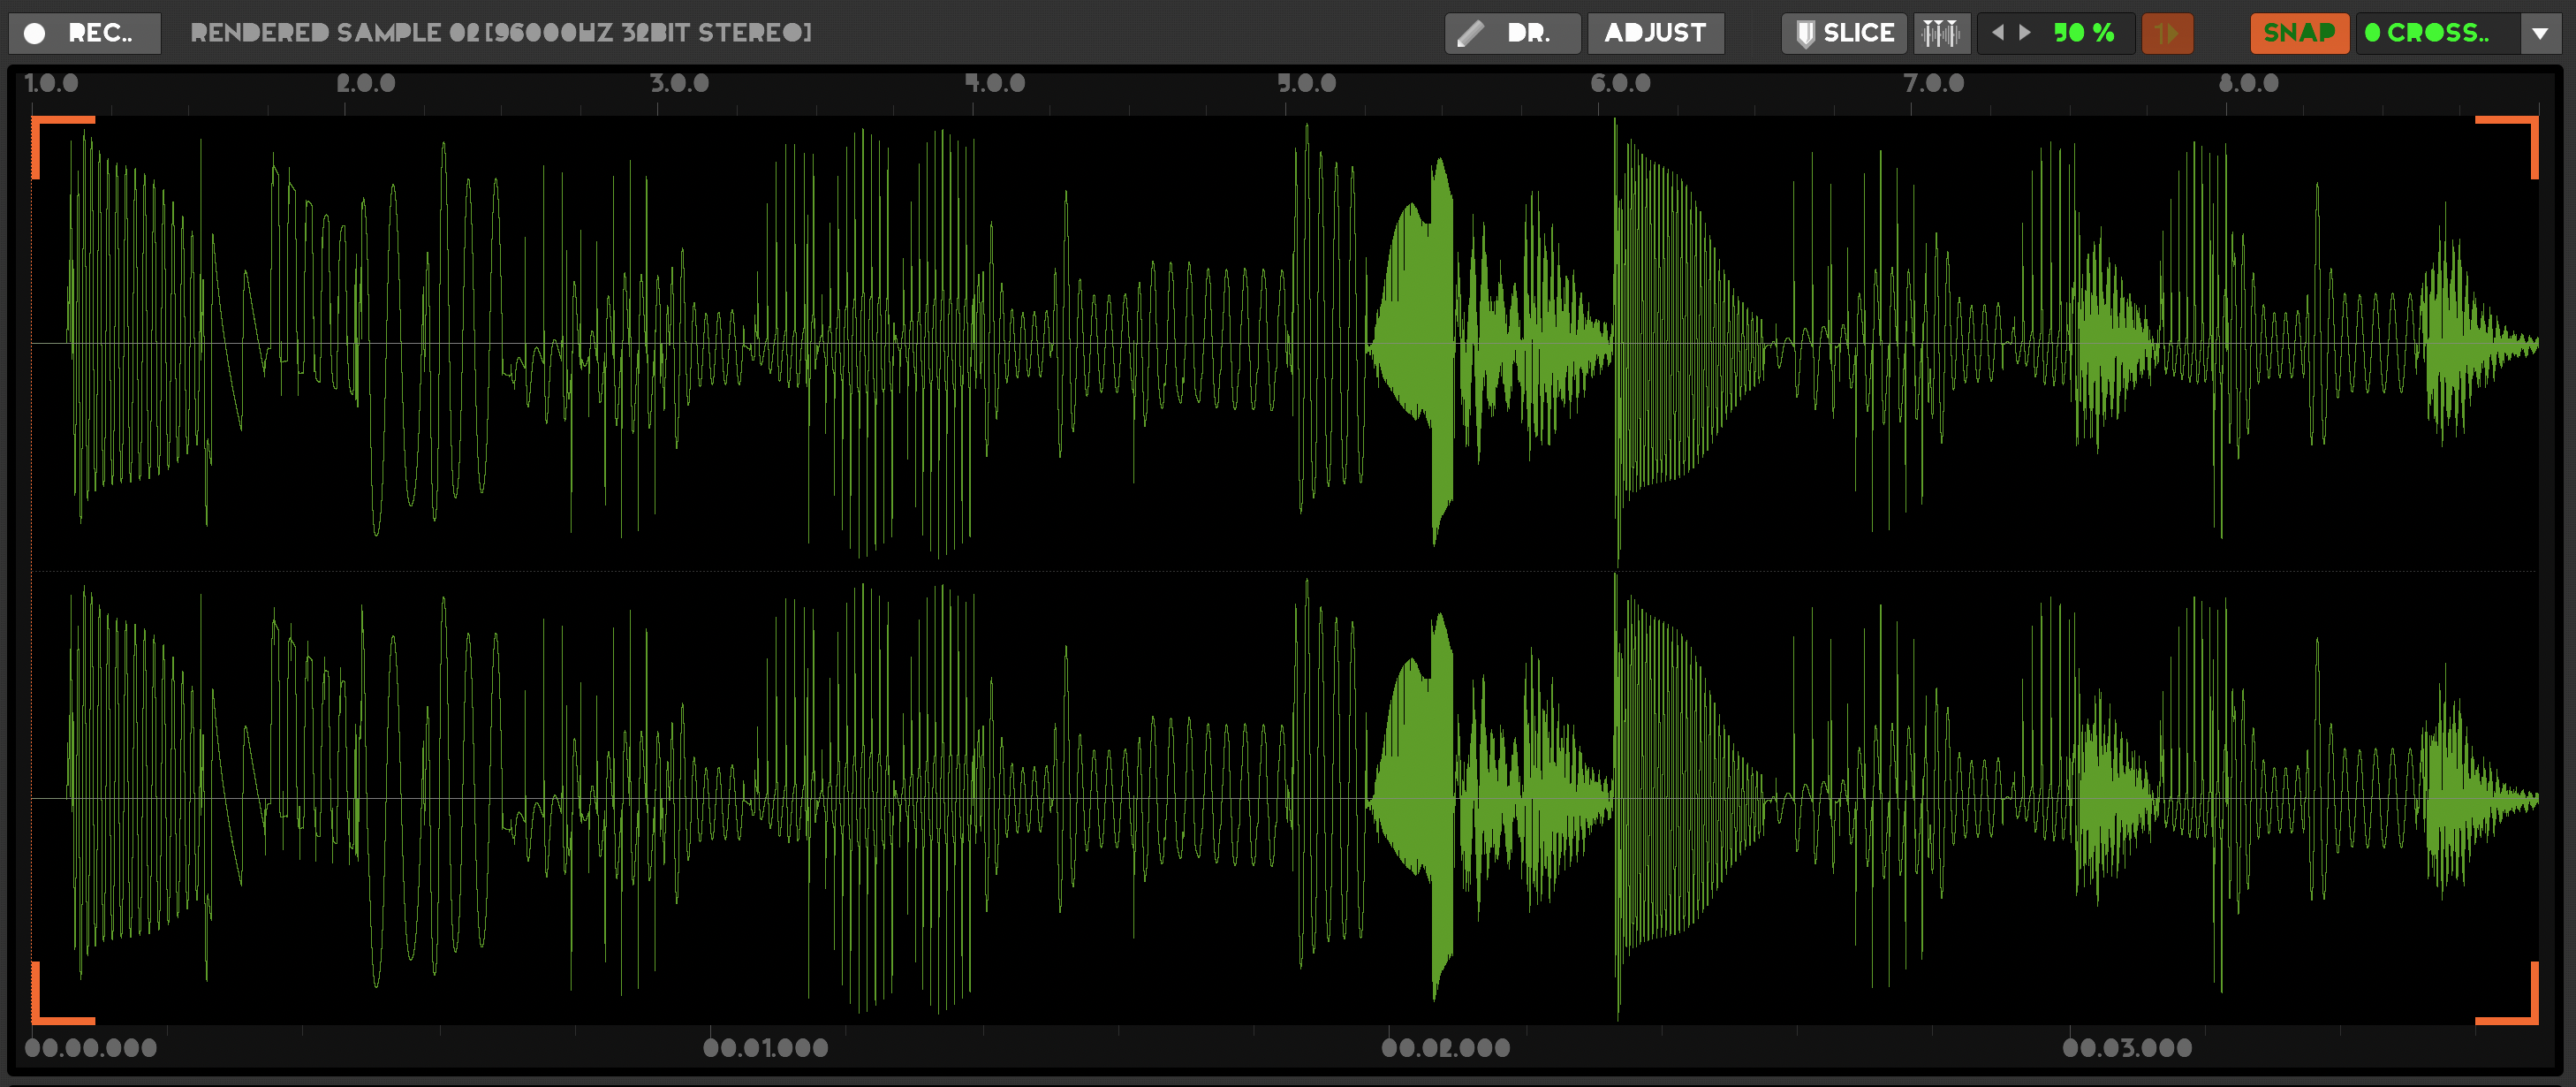Activate the pencil Draw tool

(x=1471, y=33)
